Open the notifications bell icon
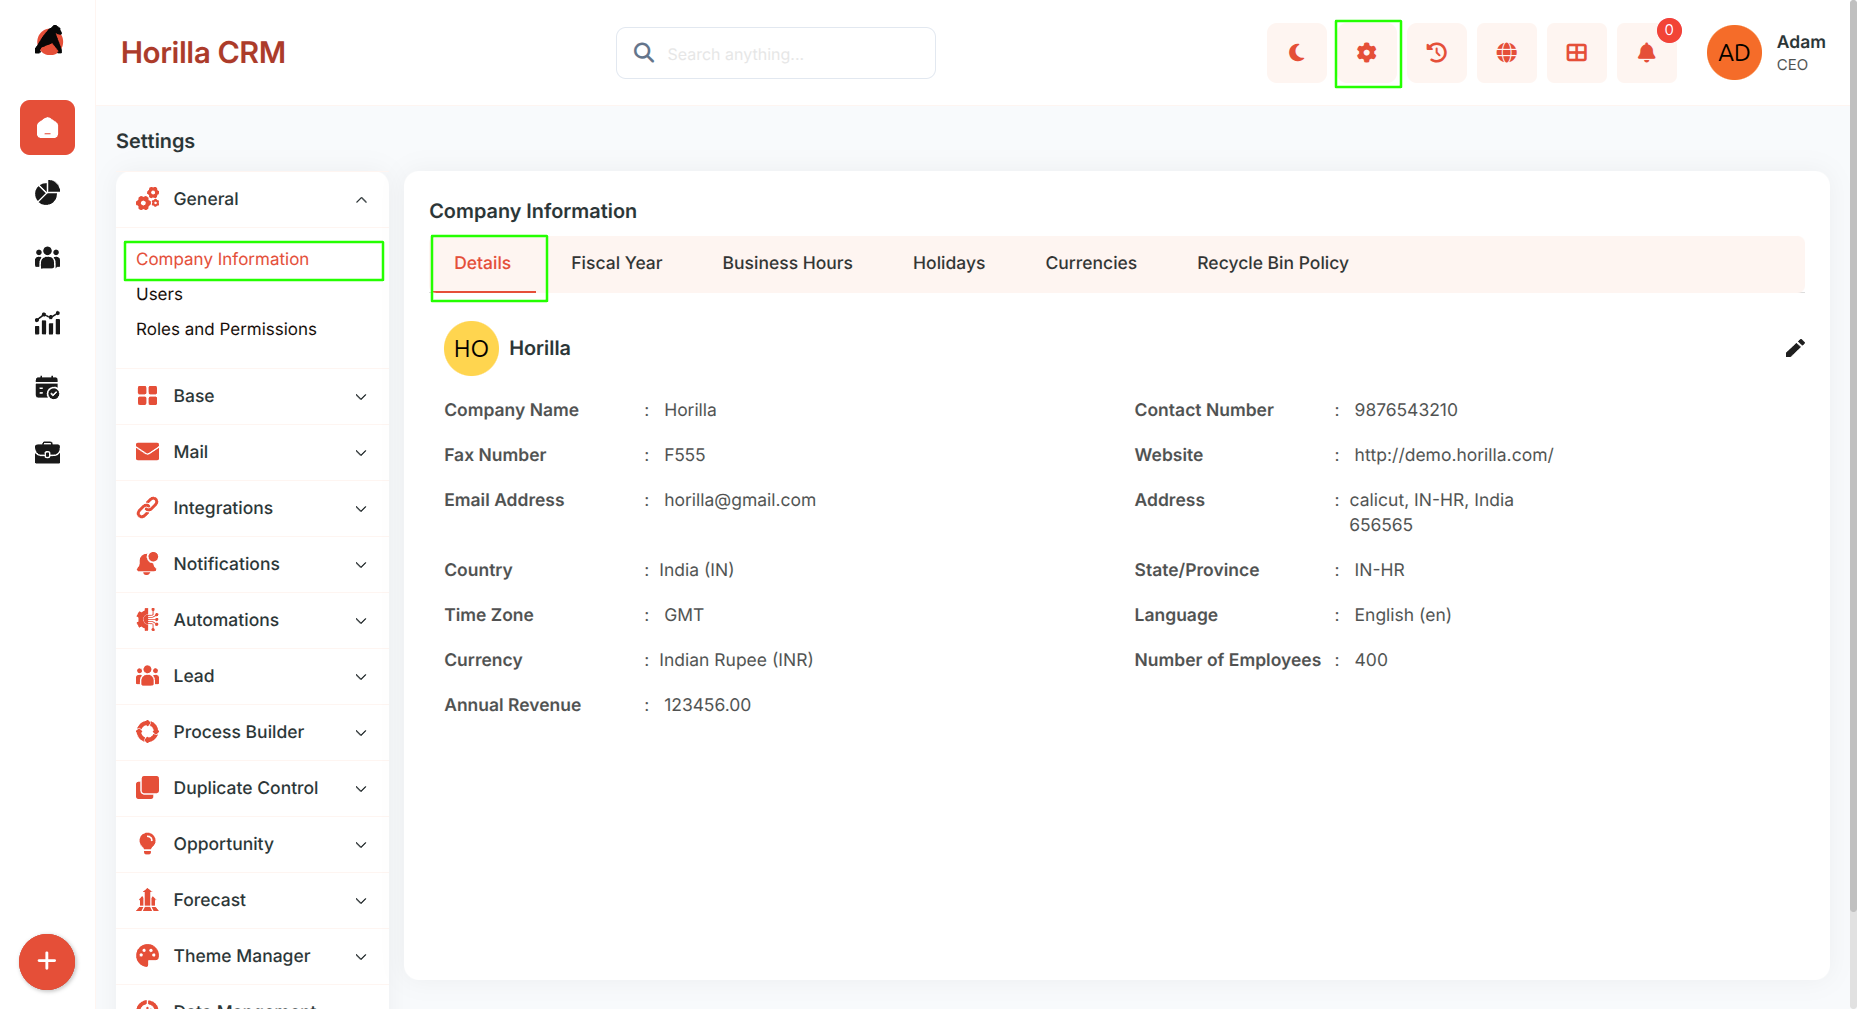 click(1647, 53)
